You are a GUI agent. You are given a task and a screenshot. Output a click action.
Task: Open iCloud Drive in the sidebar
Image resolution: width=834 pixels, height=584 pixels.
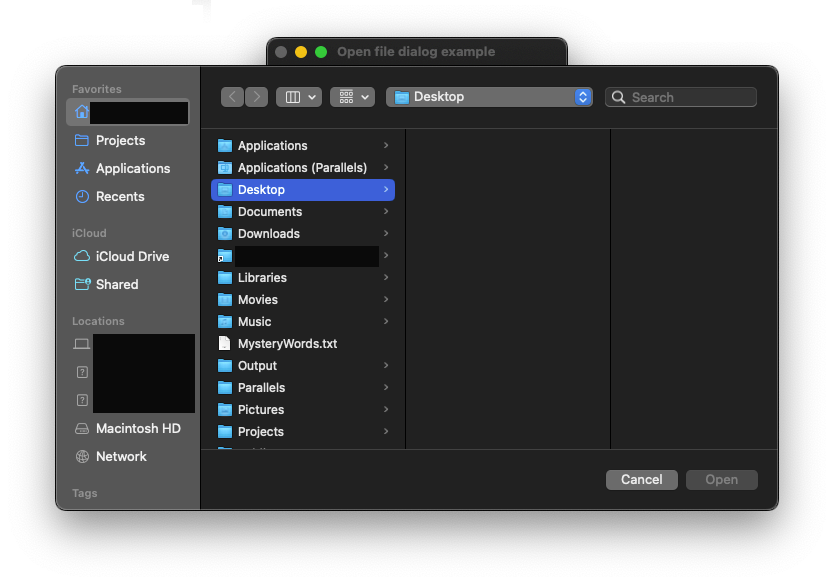[132, 257]
